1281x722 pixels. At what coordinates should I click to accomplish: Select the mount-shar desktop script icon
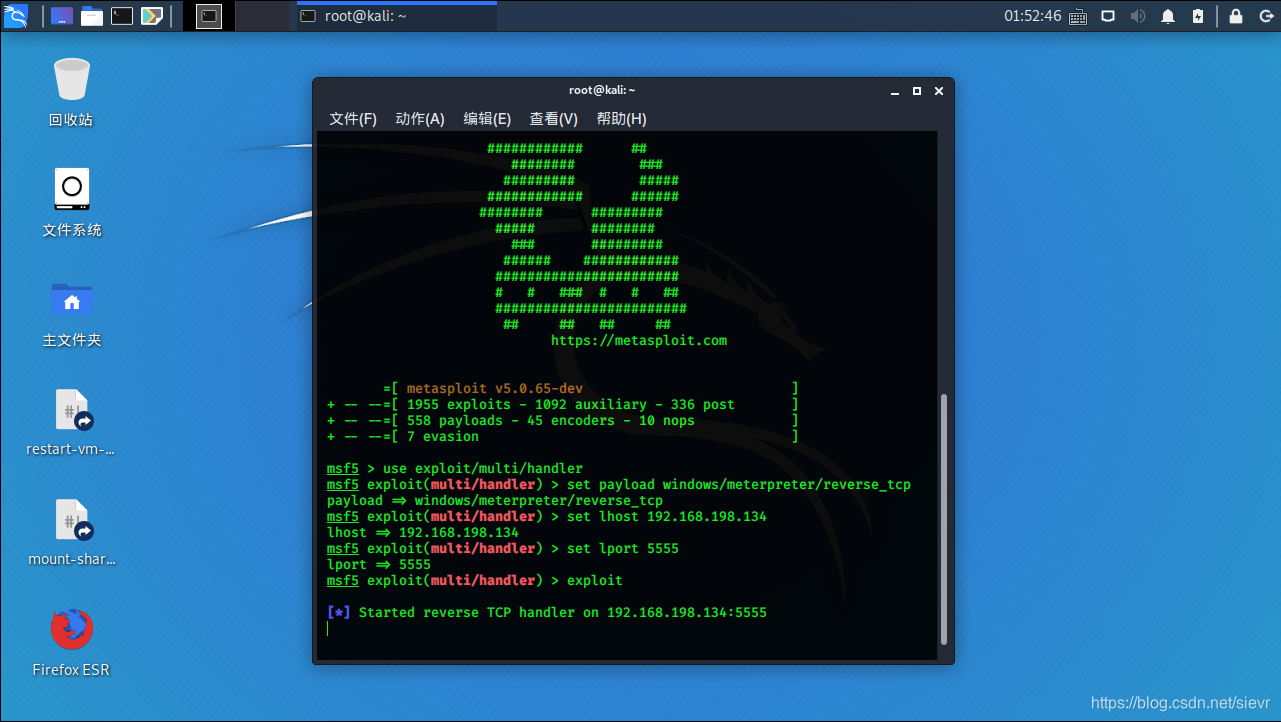(71, 532)
